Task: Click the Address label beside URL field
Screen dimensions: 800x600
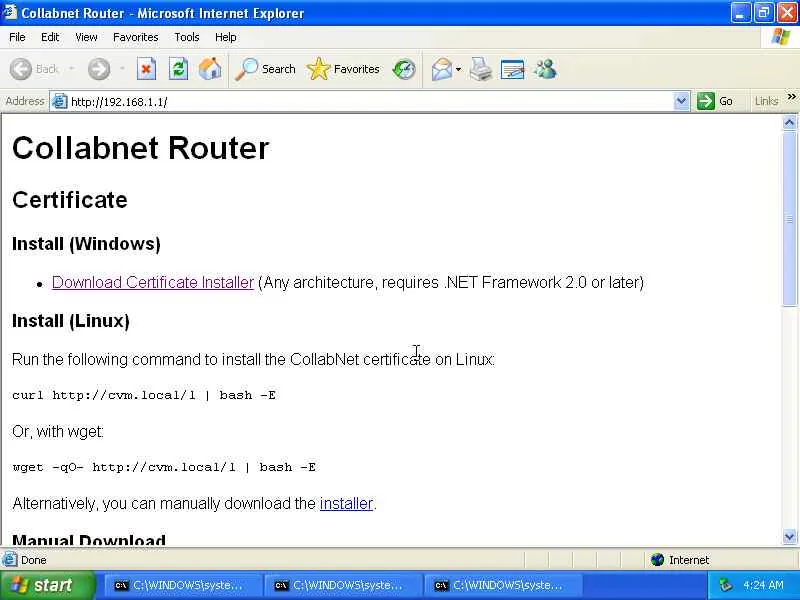Action: click(24, 101)
